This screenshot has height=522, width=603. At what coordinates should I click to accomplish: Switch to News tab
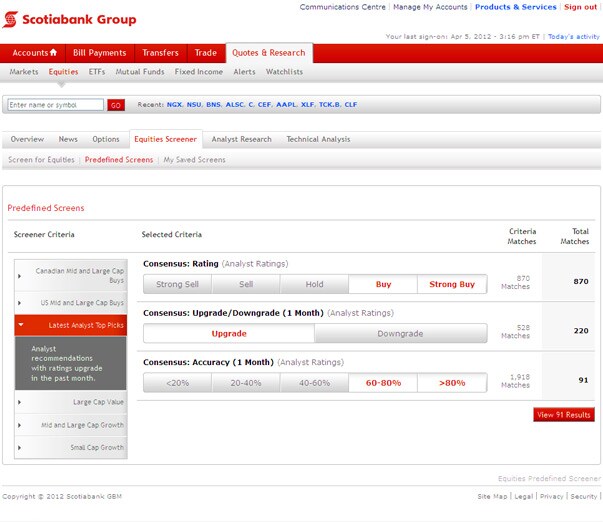[68, 139]
